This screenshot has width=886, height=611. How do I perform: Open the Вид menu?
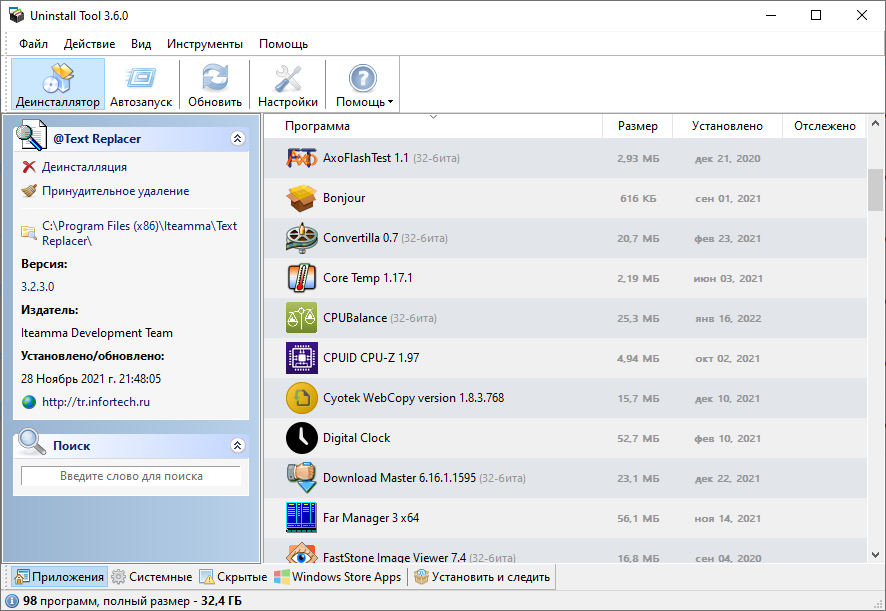tap(141, 44)
